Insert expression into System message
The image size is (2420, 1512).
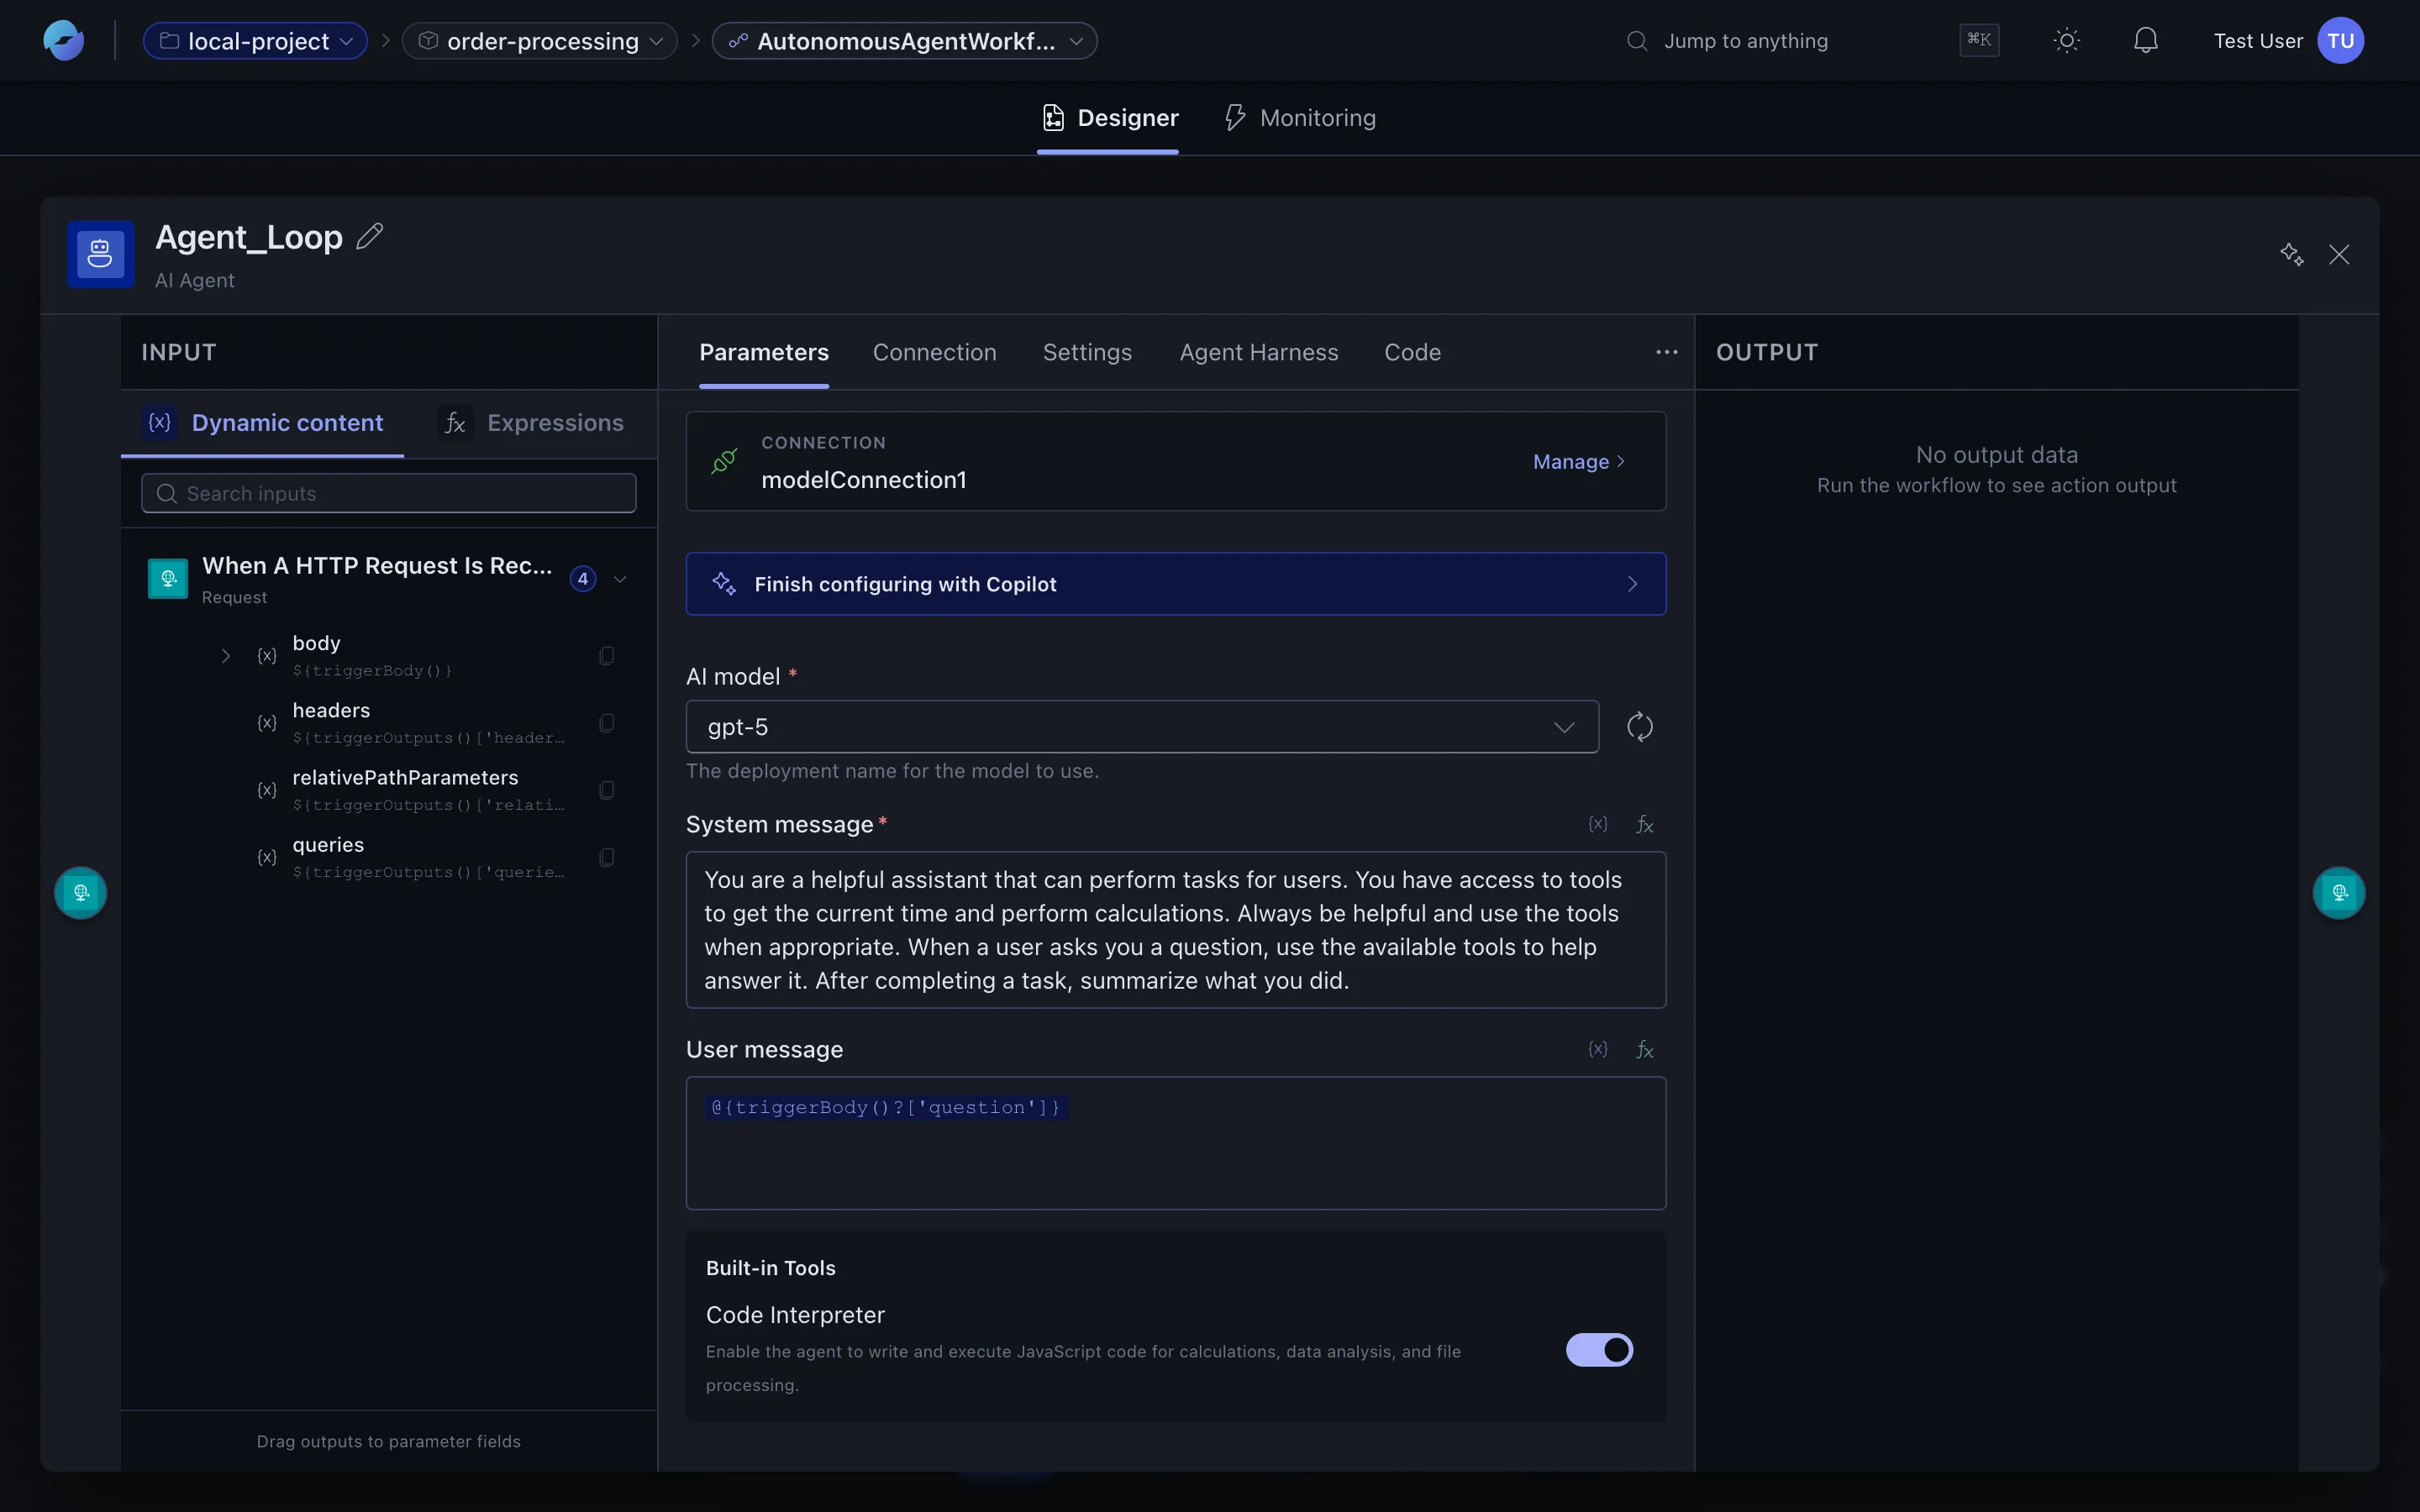(x=1644, y=824)
